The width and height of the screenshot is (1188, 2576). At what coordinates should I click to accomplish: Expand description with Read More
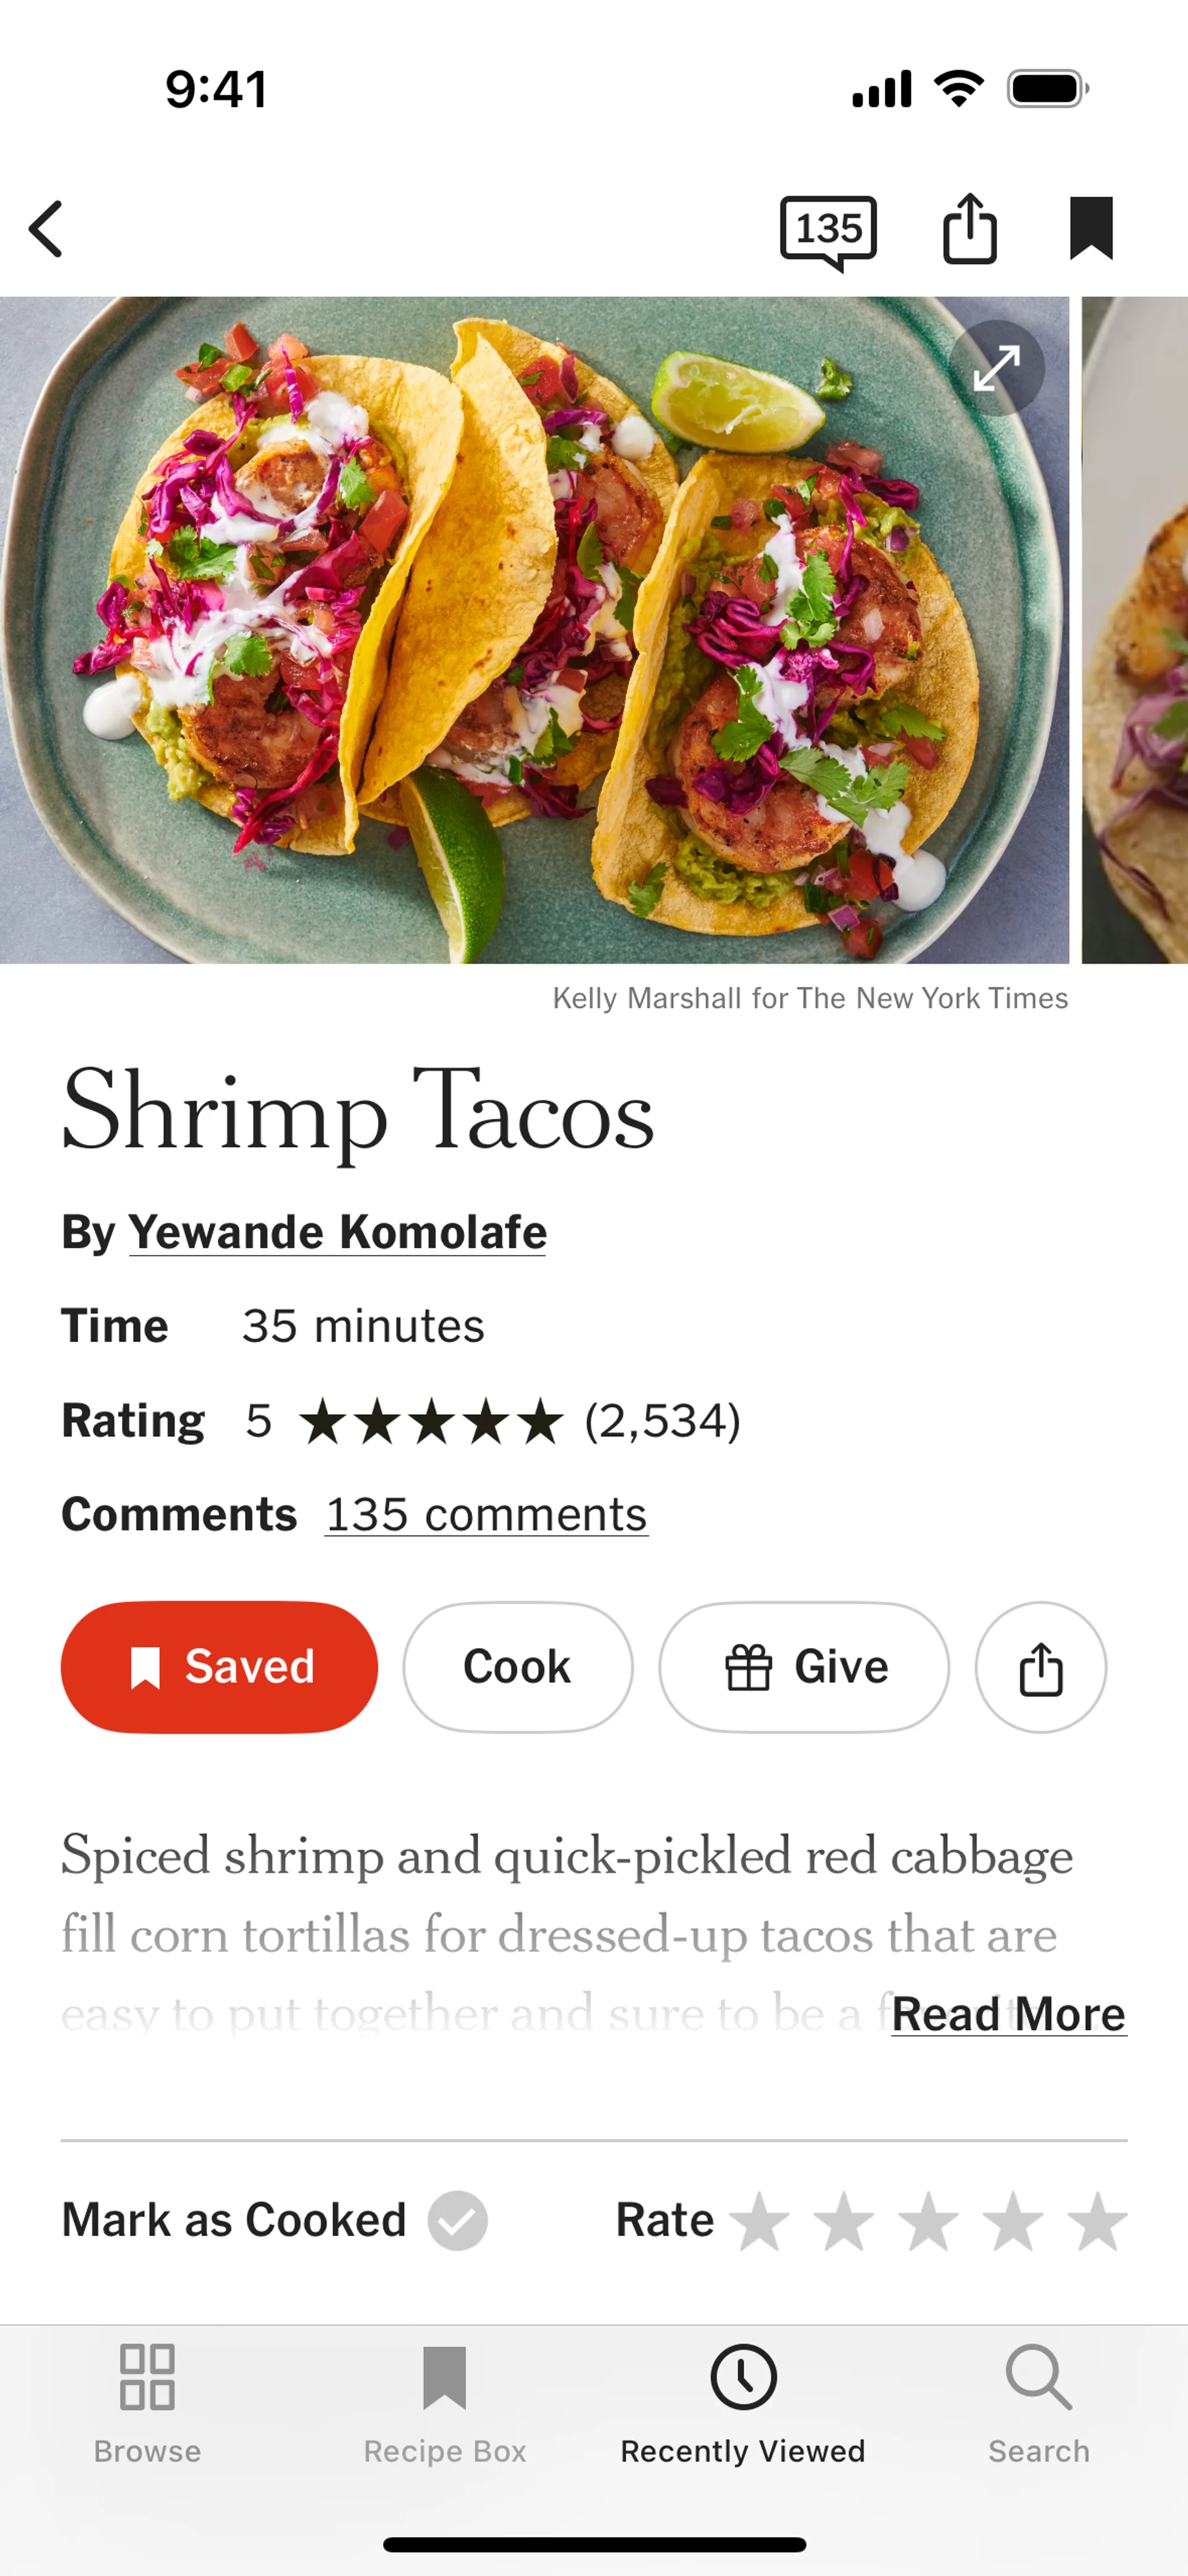pyautogui.click(x=1008, y=2014)
